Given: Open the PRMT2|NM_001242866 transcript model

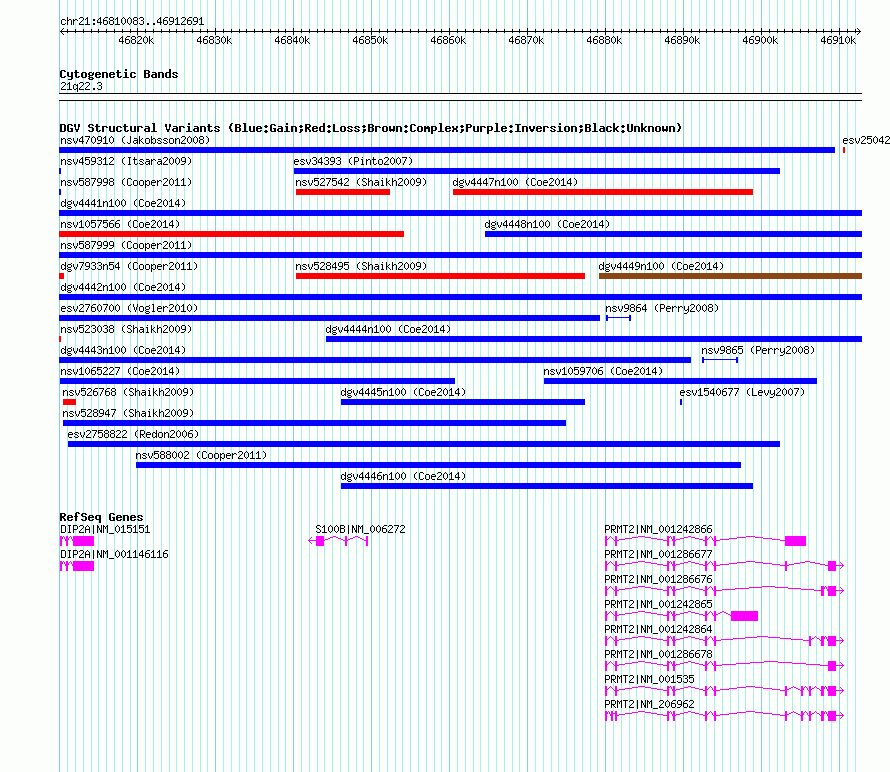Looking at the screenshot, I should coord(706,541).
